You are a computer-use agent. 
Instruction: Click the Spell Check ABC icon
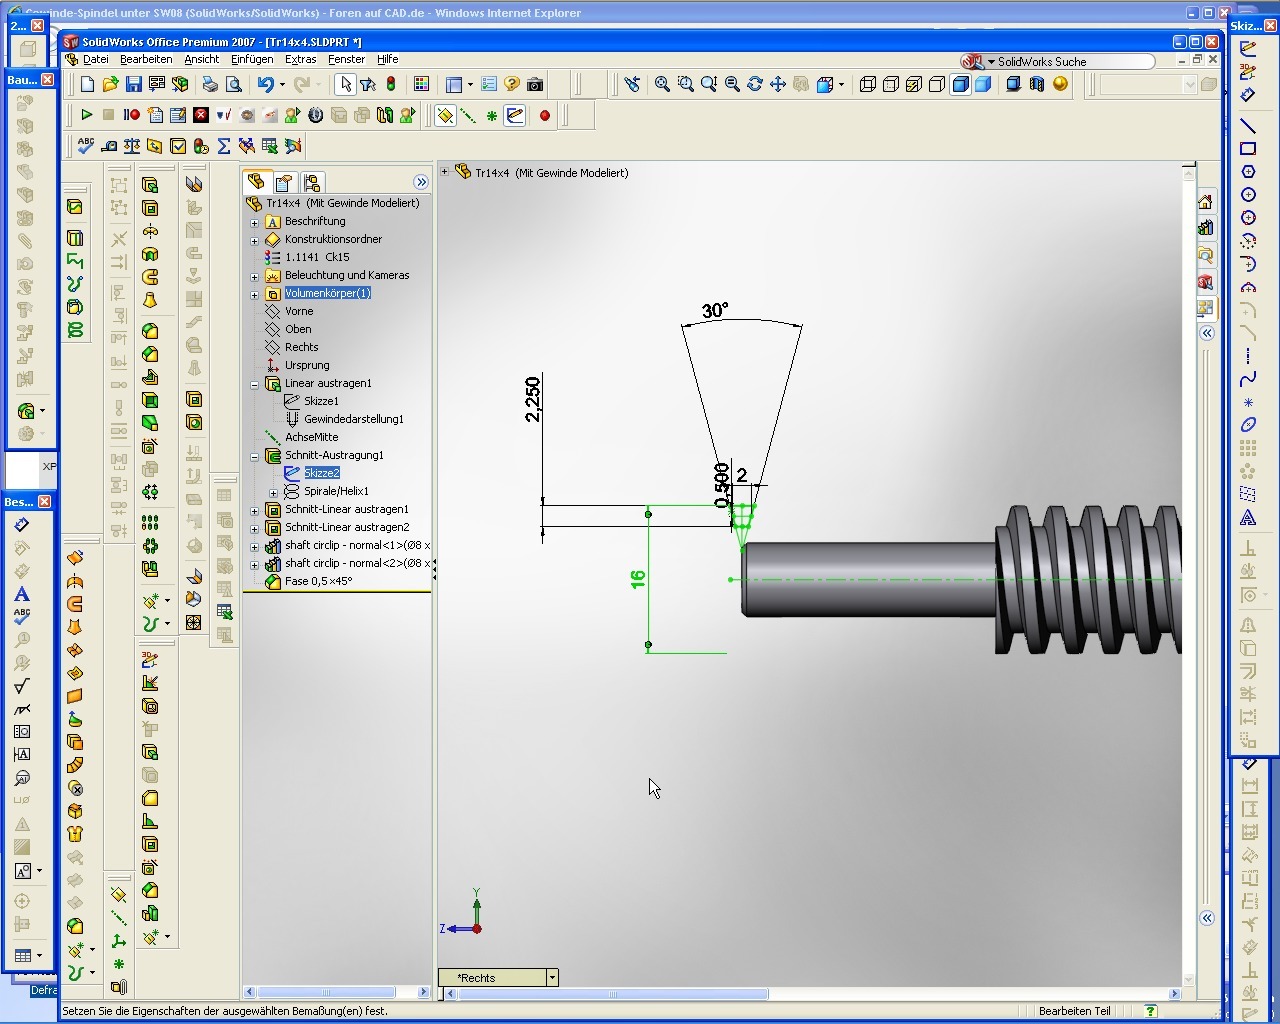[86, 147]
